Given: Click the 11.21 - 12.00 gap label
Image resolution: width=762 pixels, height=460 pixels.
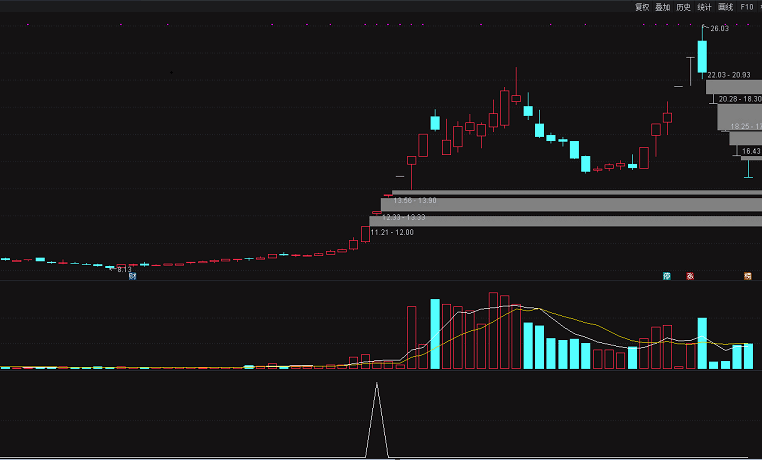Looking at the screenshot, I should [x=392, y=232].
